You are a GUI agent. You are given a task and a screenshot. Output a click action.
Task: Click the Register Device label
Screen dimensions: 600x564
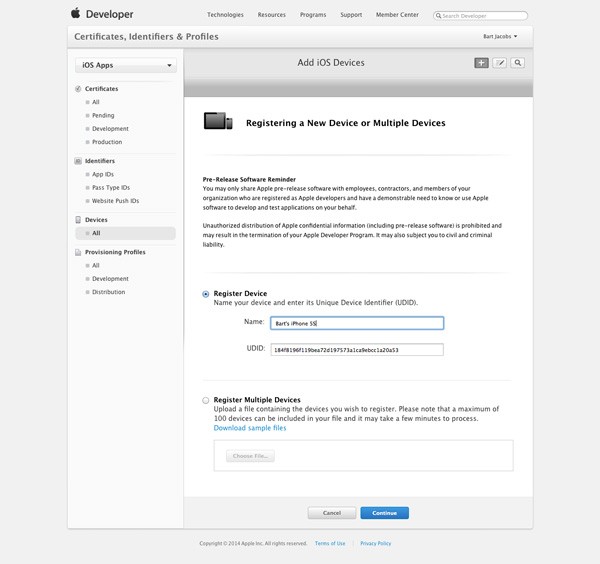pos(240,293)
